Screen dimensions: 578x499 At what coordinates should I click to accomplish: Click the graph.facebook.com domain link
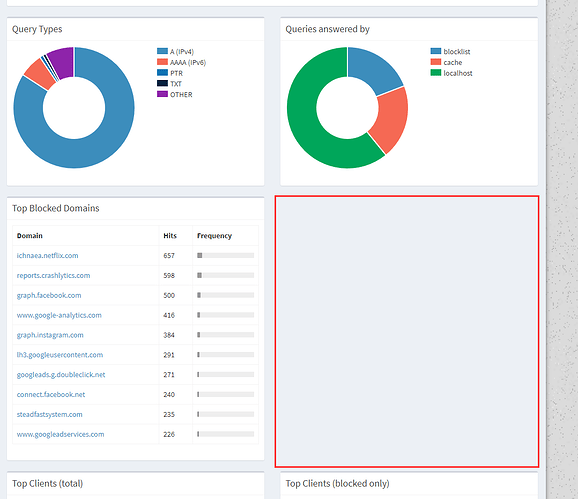pos(49,295)
